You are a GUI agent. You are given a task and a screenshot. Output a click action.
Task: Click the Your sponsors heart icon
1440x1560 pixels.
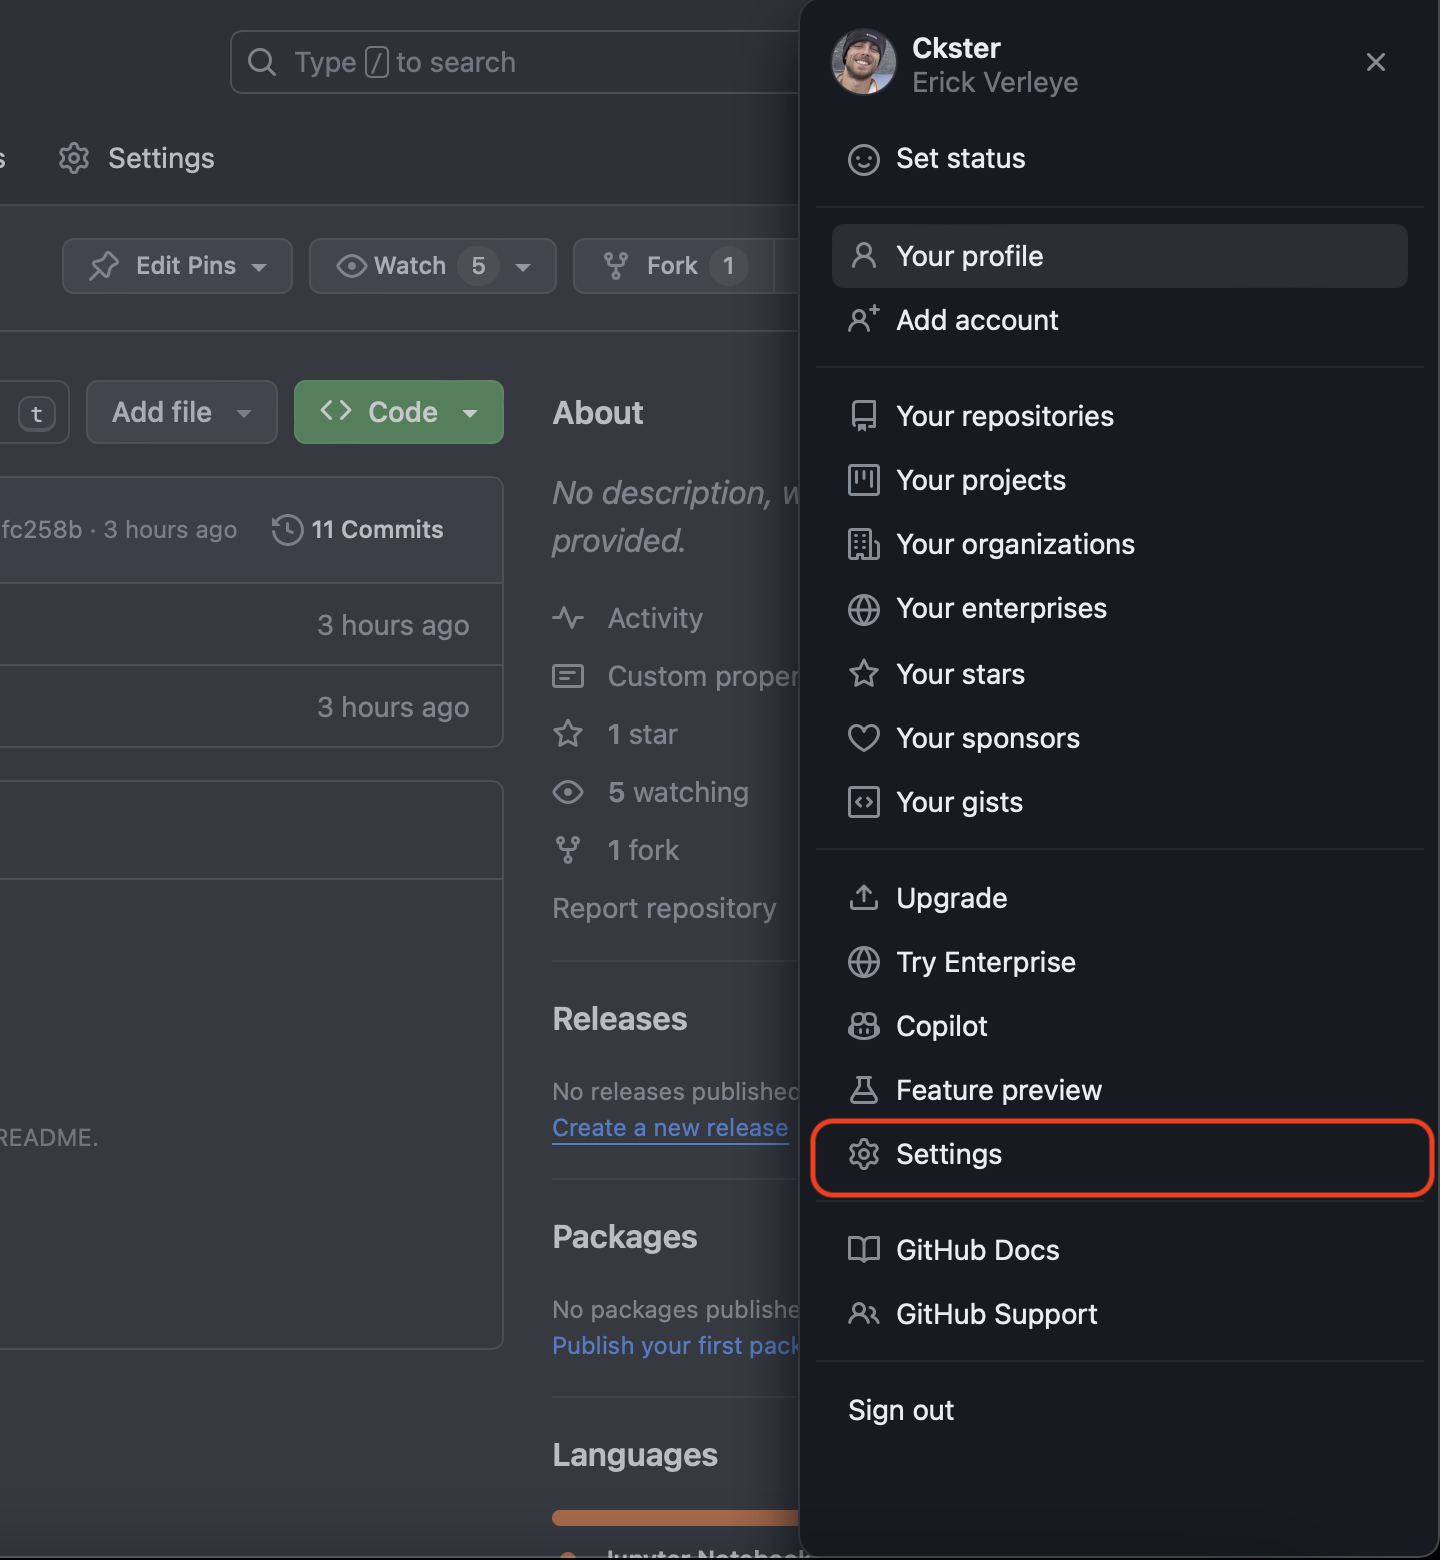[x=863, y=738]
